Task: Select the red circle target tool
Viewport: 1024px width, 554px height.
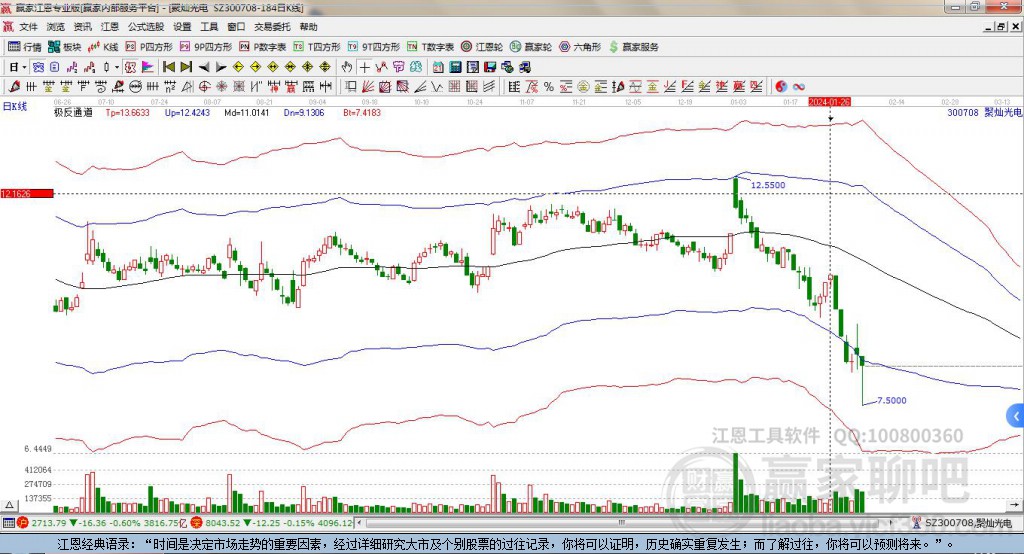Action: click(x=204, y=86)
